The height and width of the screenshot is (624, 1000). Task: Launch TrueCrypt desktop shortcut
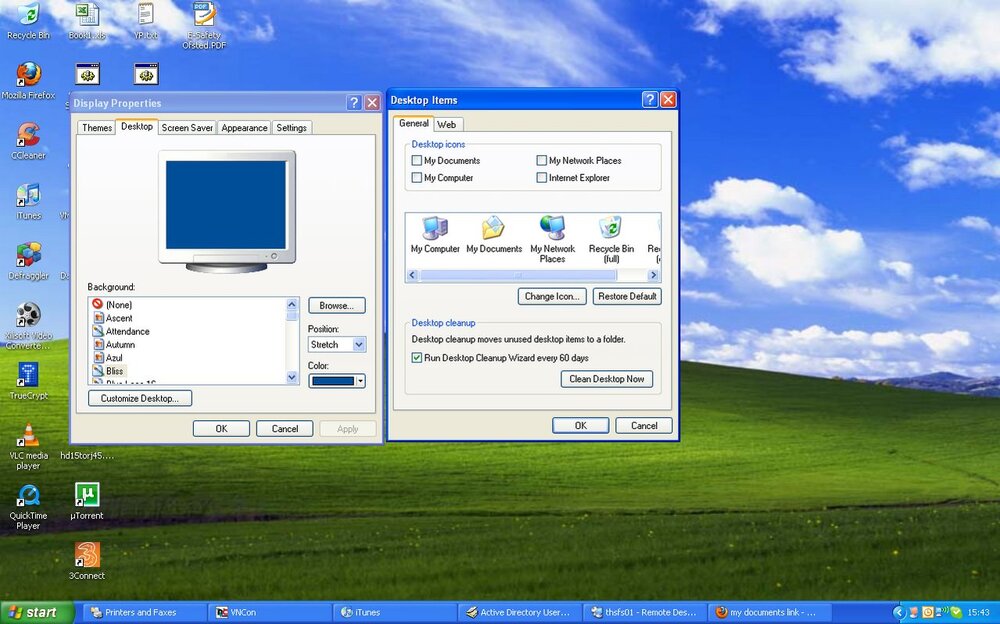(x=28, y=381)
